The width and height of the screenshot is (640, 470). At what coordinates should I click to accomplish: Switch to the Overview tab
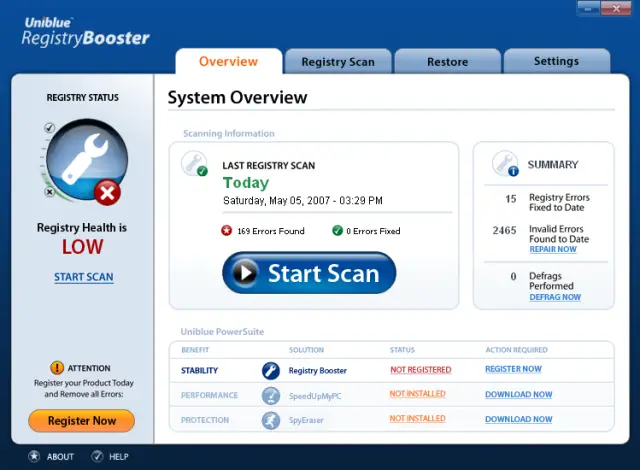click(x=229, y=61)
